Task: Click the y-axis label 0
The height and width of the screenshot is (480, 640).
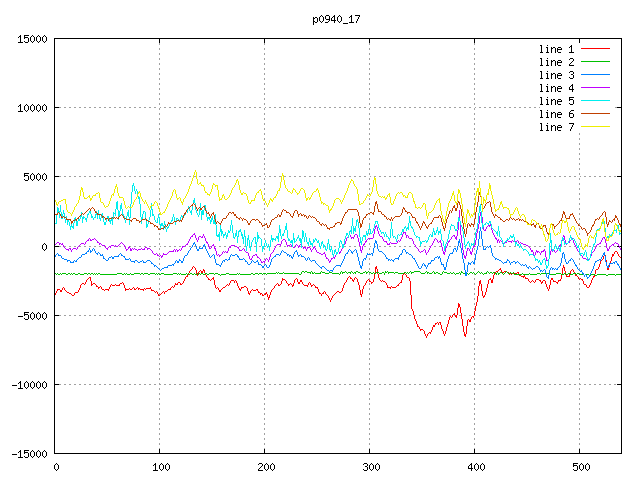Action: [44, 247]
